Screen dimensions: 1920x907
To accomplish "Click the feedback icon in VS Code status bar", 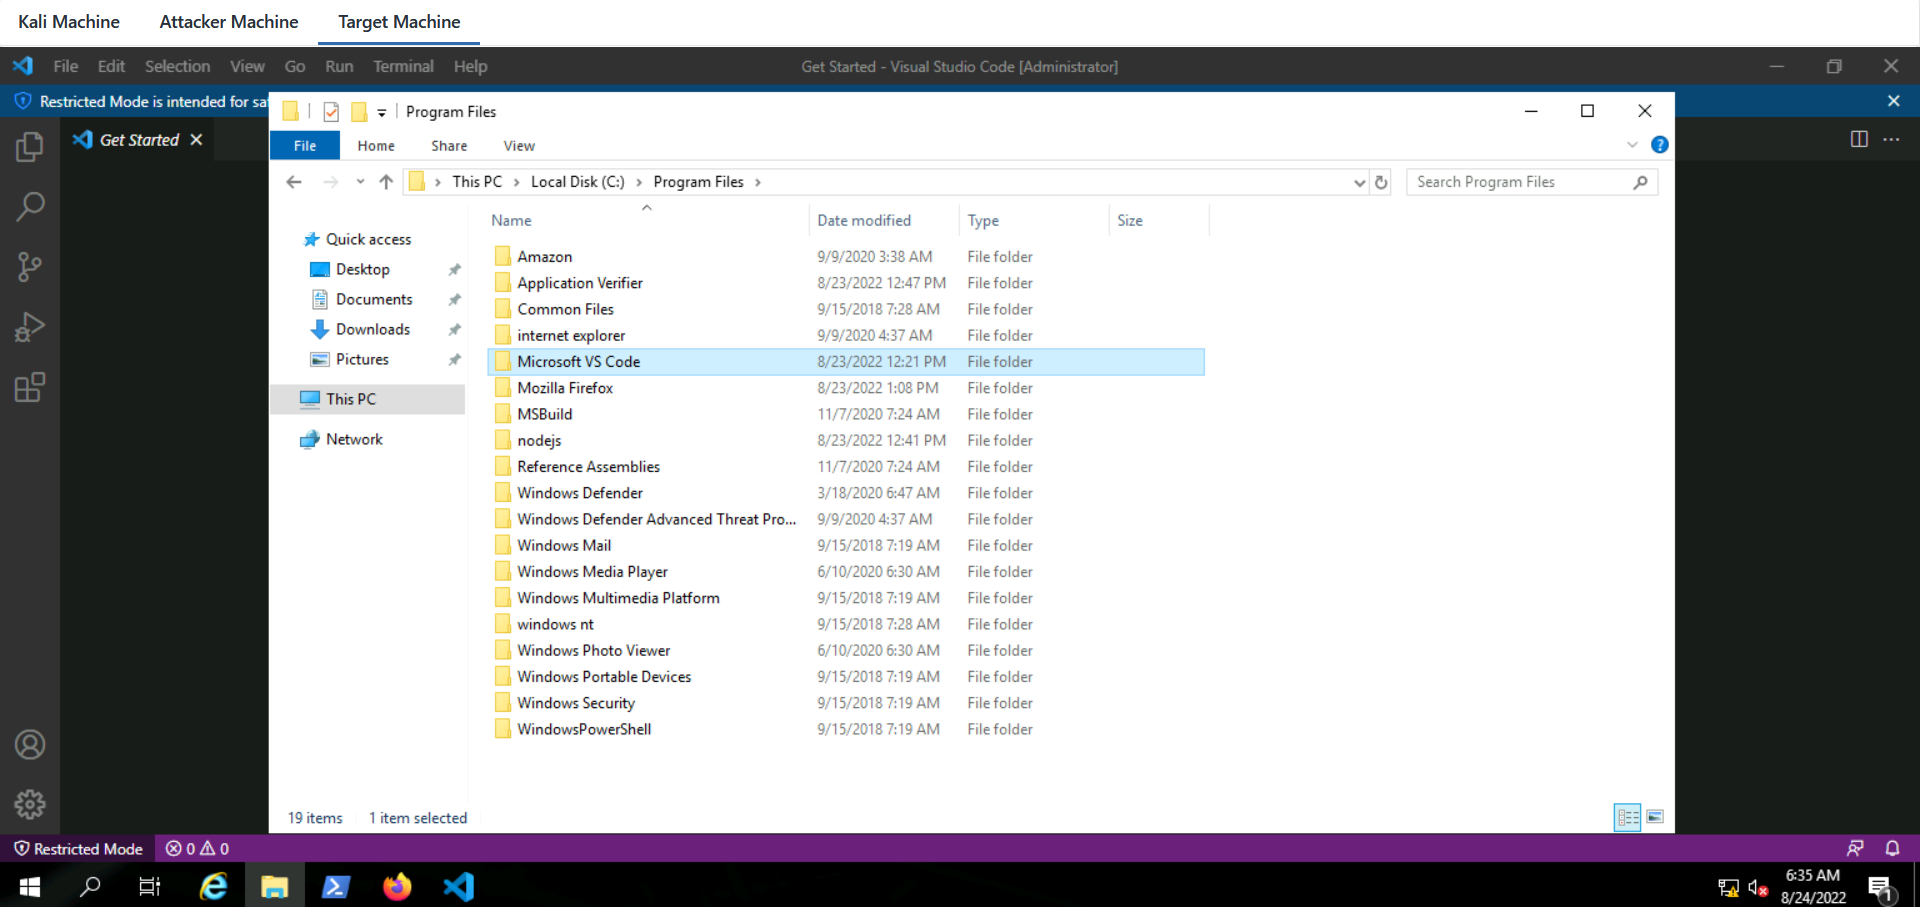I will 1855,848.
